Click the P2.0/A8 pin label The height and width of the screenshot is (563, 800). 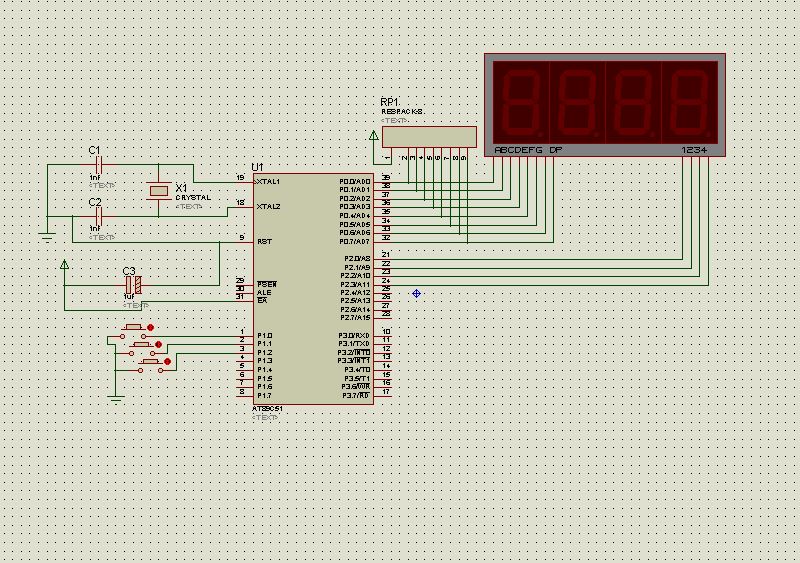pyautogui.click(x=357, y=259)
